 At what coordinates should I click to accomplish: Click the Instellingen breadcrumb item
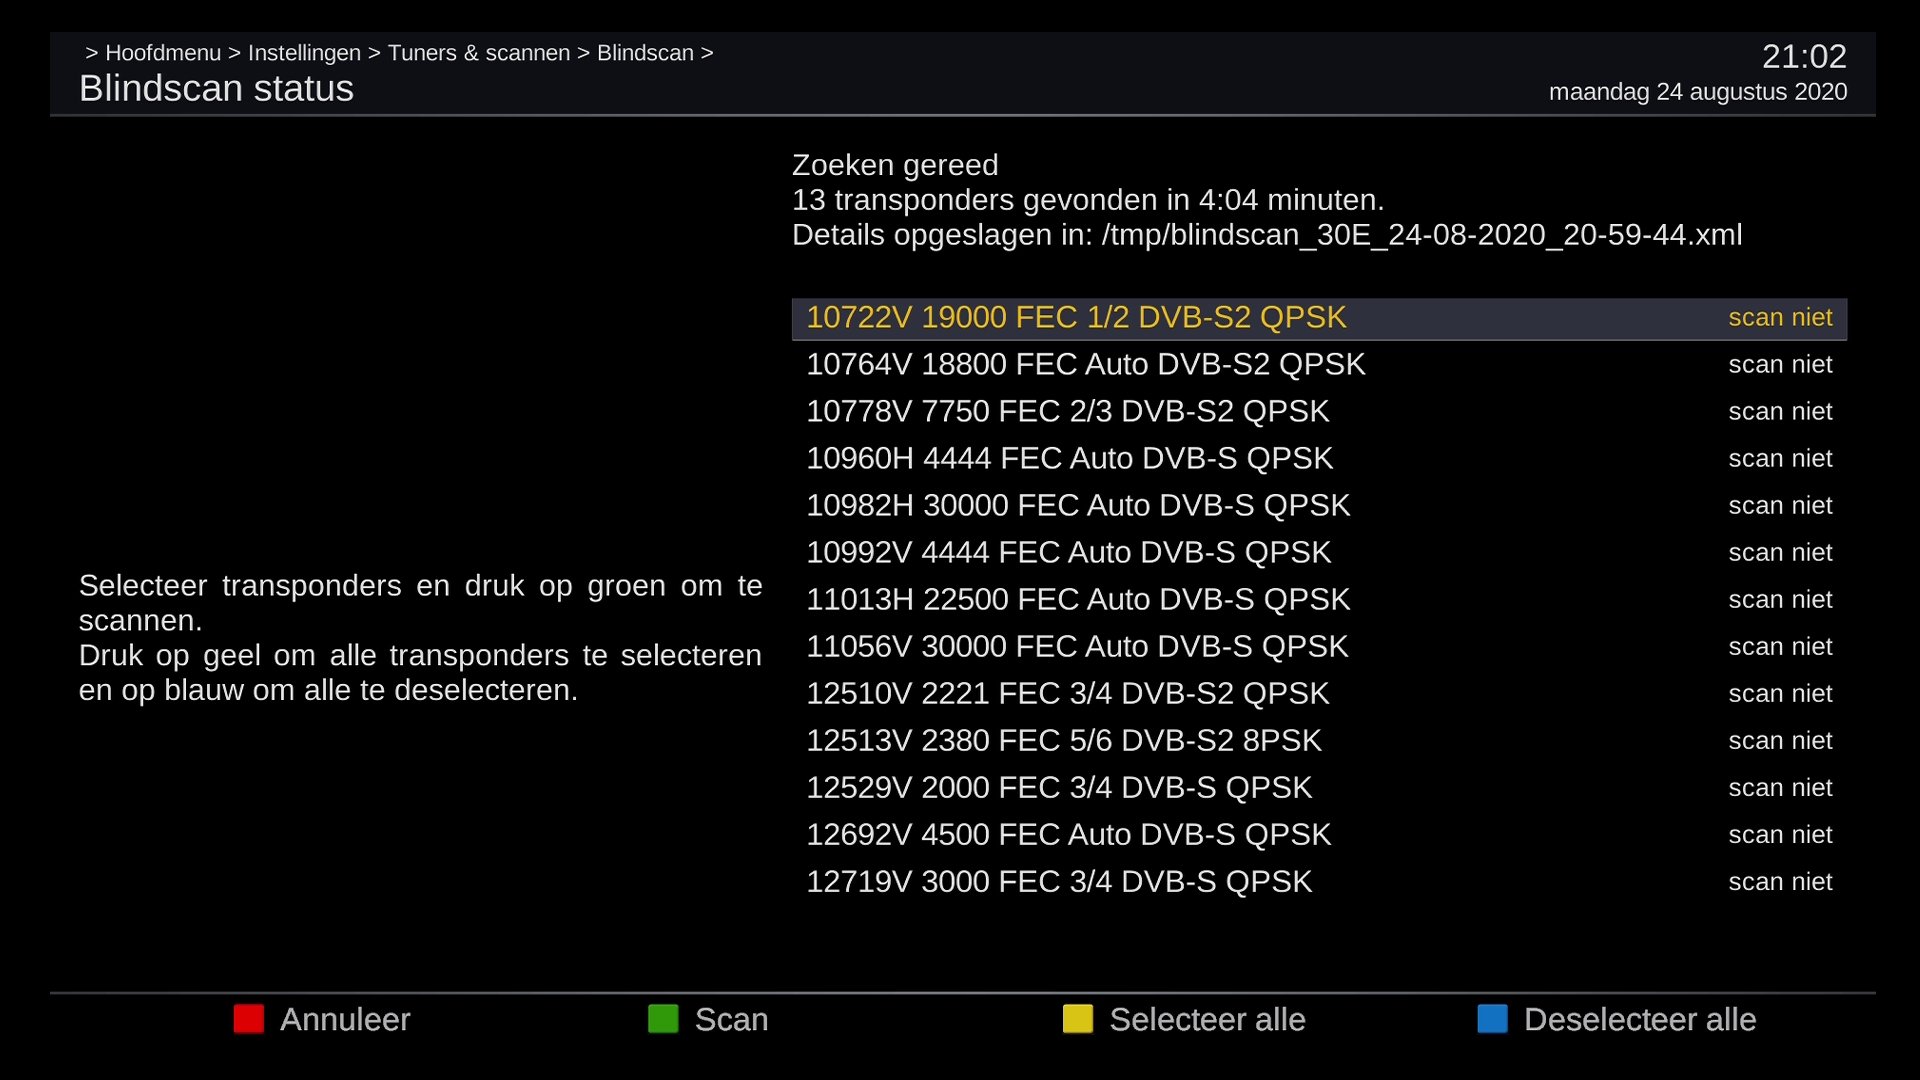(x=304, y=53)
